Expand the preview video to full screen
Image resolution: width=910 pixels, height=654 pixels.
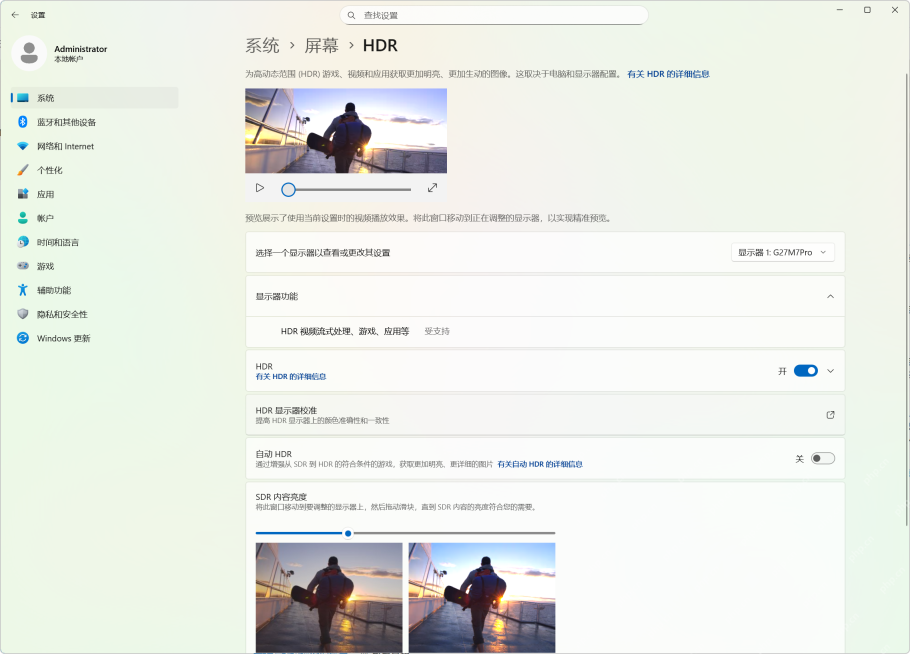click(x=432, y=188)
